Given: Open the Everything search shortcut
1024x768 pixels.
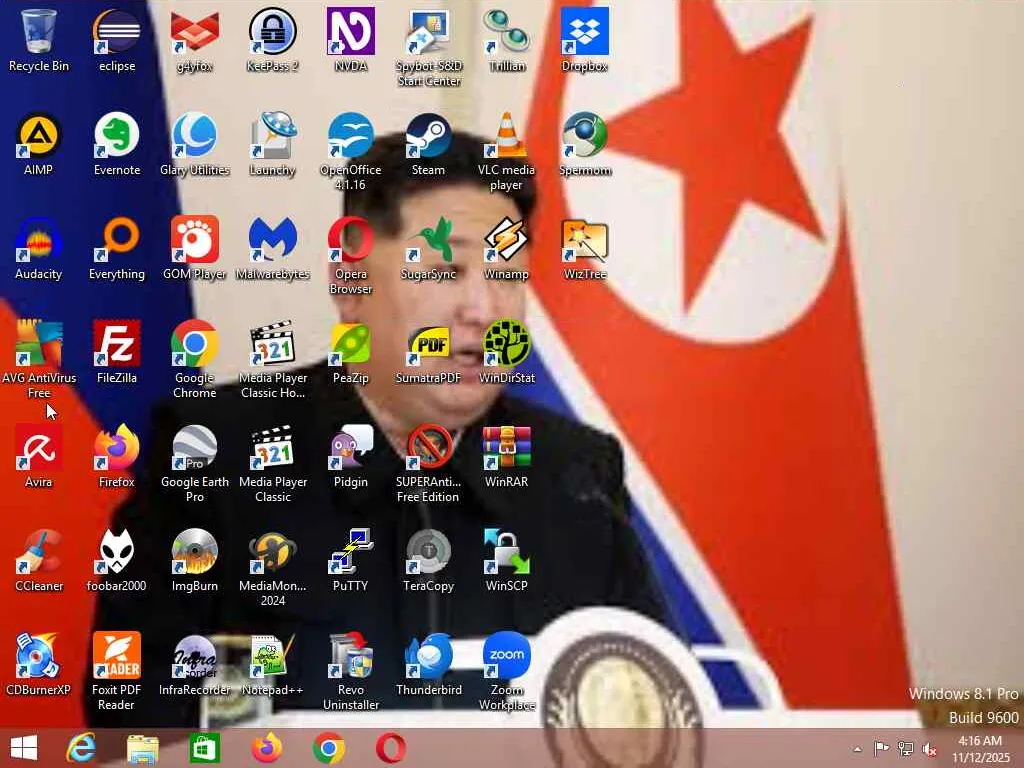Looking at the screenshot, I should pos(117,248).
